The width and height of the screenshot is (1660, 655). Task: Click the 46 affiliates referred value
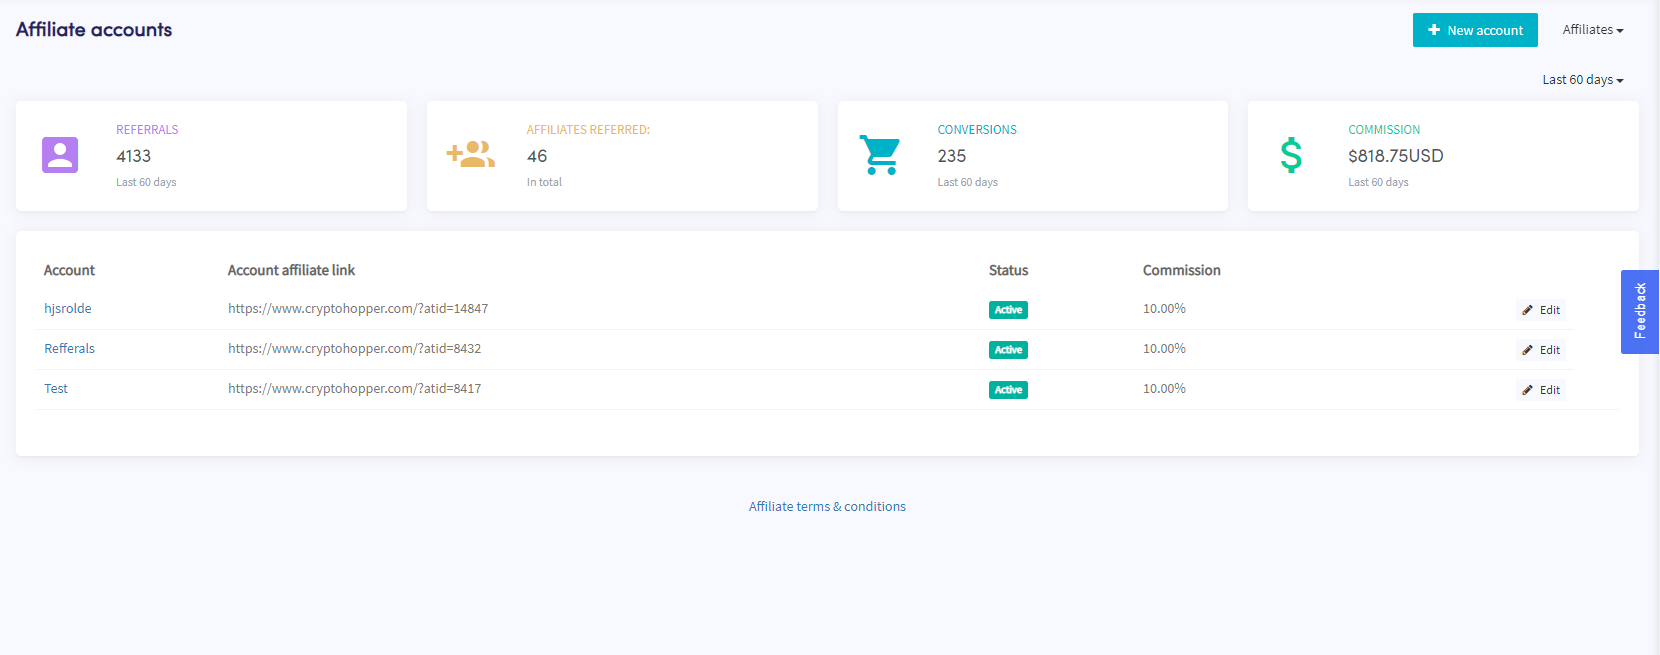537,156
